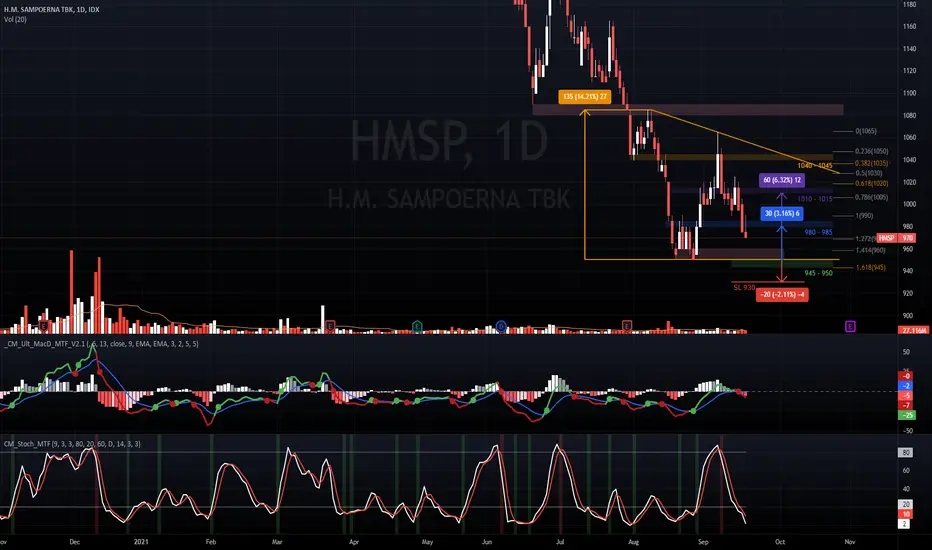The width and height of the screenshot is (932, 550).
Task: Click the Jul label on time axis
Action: click(x=560, y=542)
